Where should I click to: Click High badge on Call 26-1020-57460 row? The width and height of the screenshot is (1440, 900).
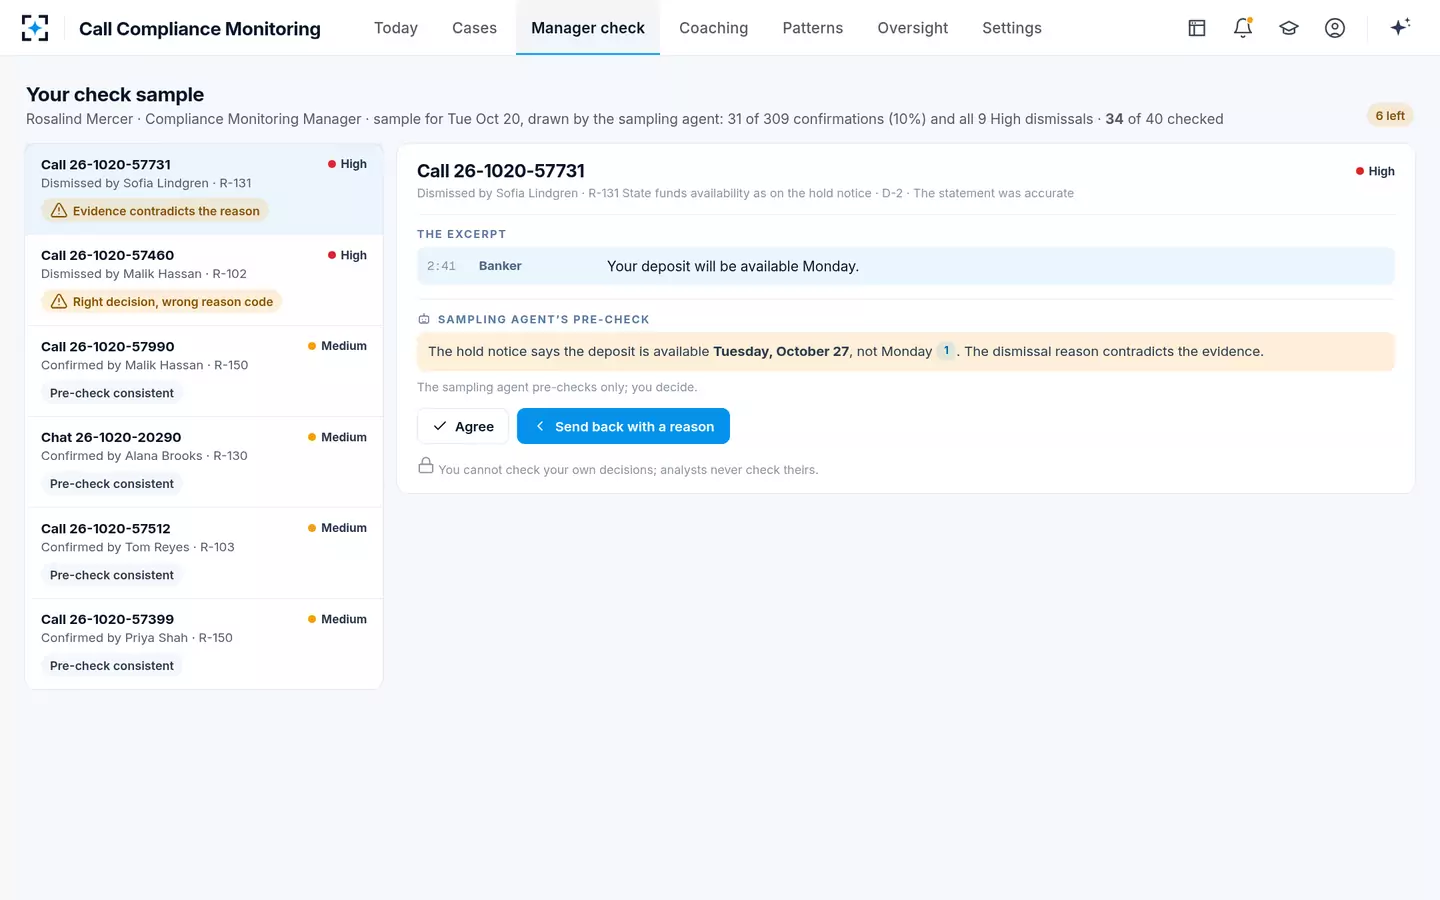[x=347, y=255]
